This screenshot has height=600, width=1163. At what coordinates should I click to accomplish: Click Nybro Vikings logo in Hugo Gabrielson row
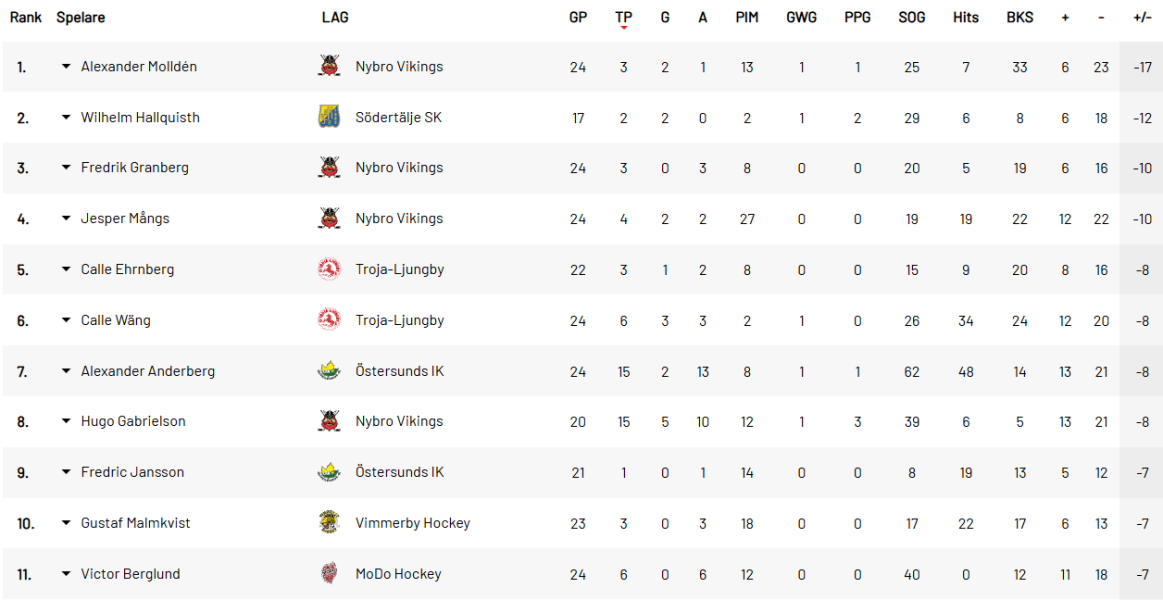coord(329,421)
